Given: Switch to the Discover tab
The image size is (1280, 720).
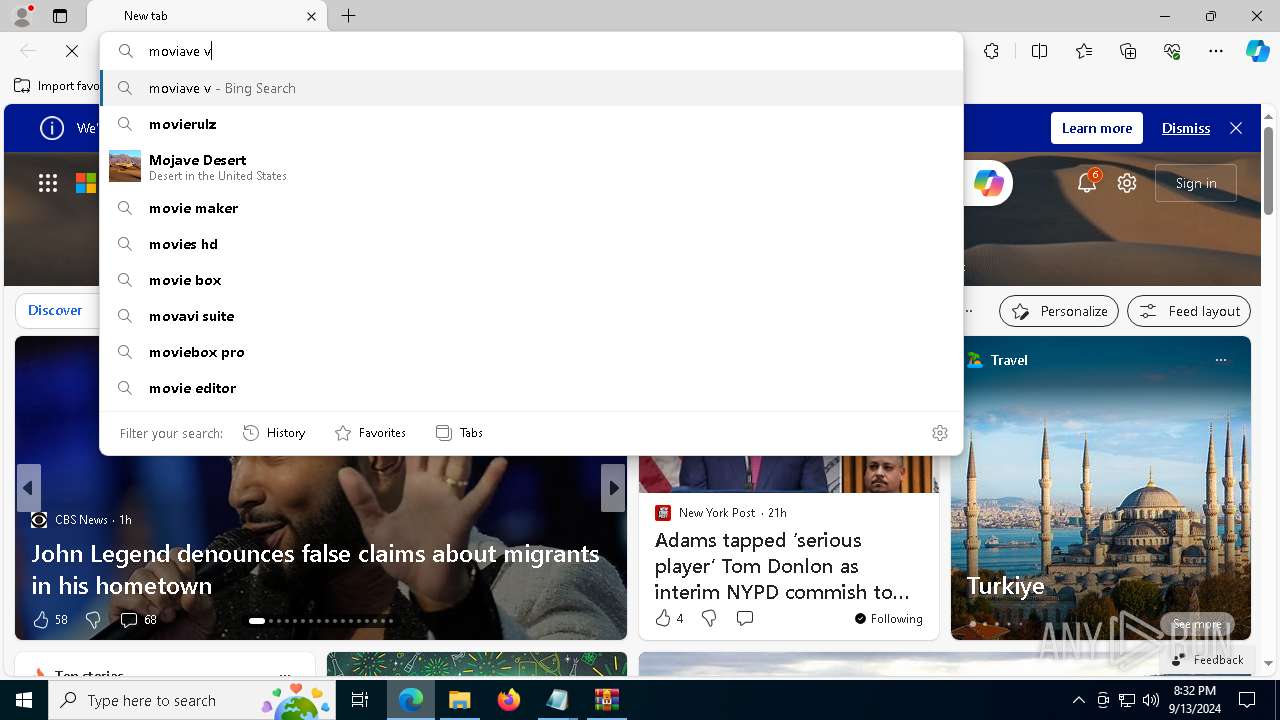Looking at the screenshot, I should pyautogui.click(x=55, y=310).
